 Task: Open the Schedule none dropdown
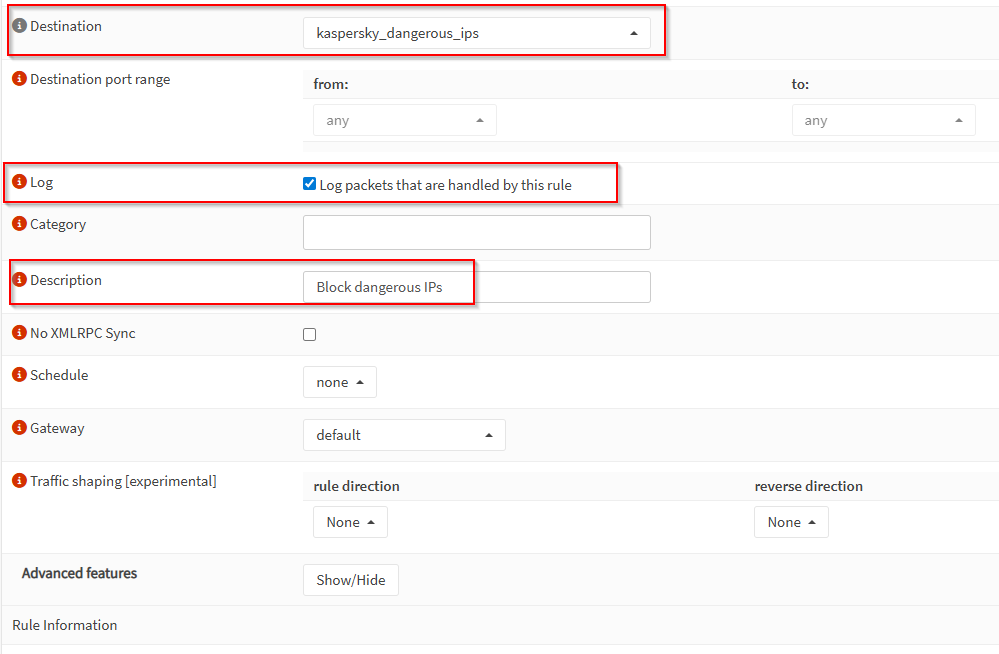(339, 382)
